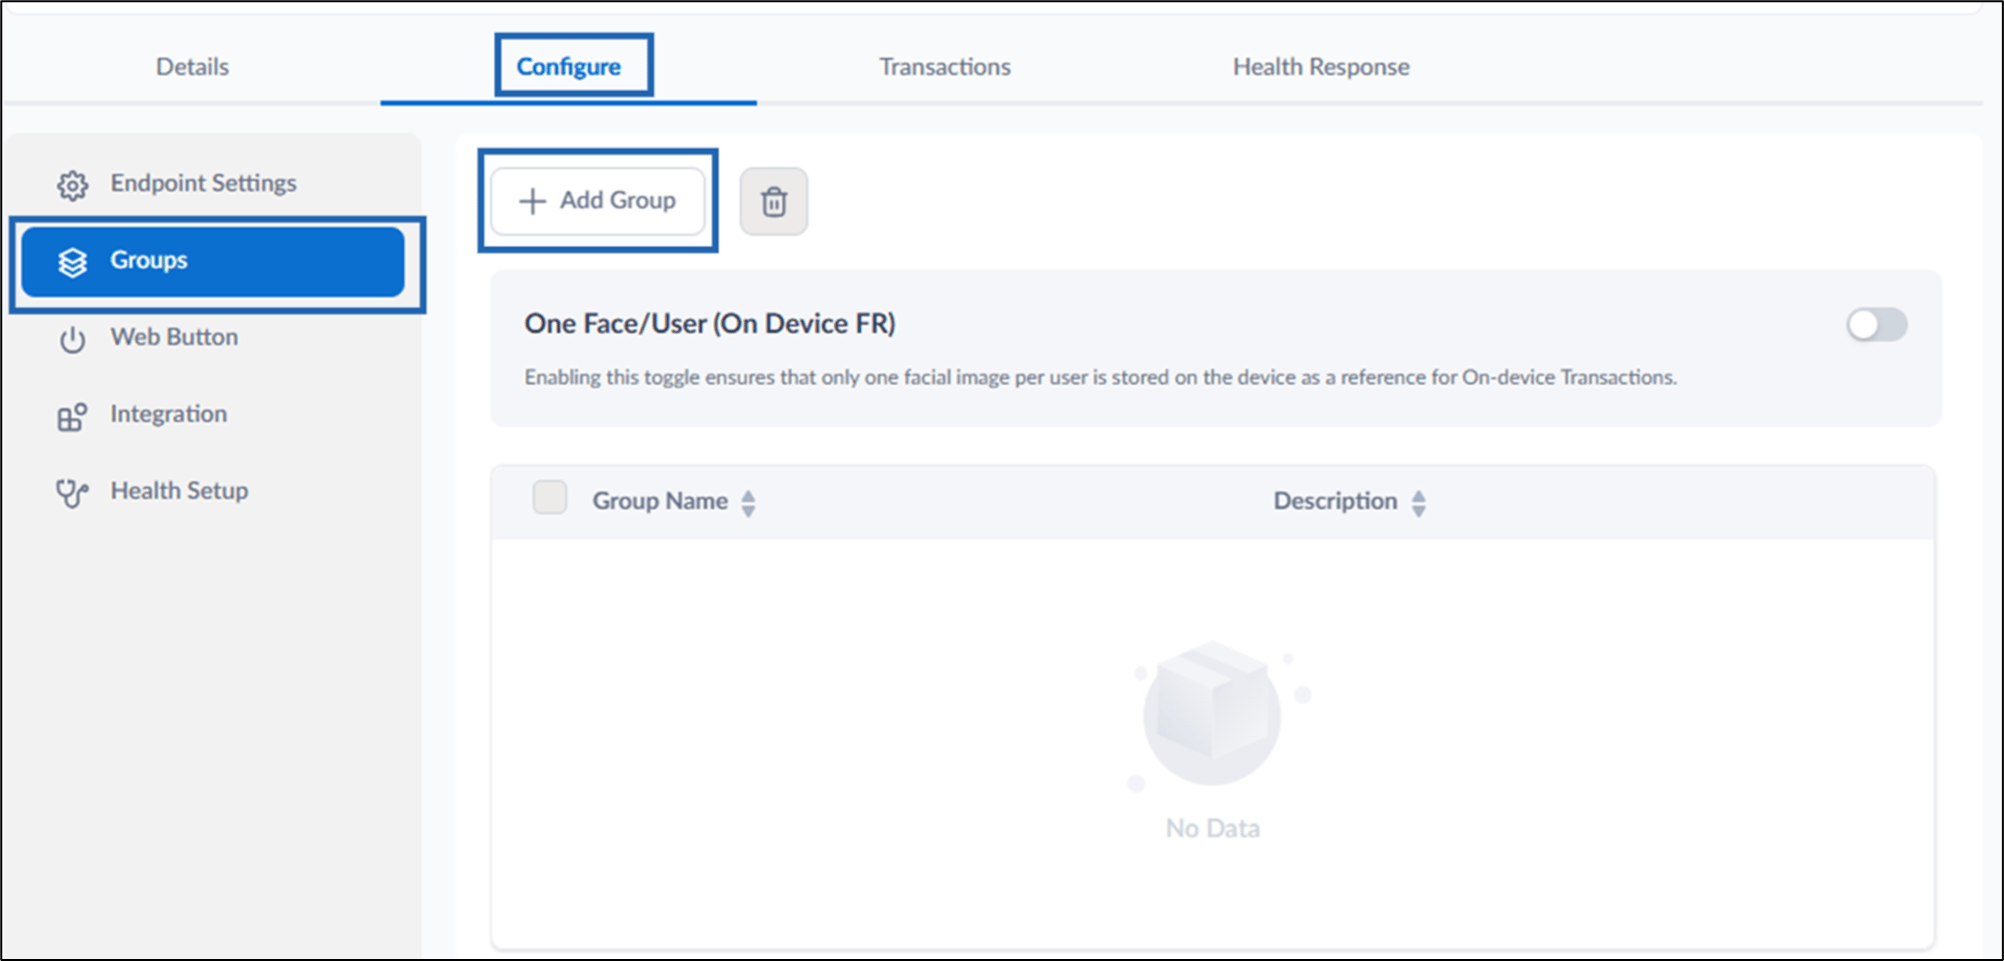The height and width of the screenshot is (961, 2004).
Task: Open the Transactions tab
Action: pos(945,67)
